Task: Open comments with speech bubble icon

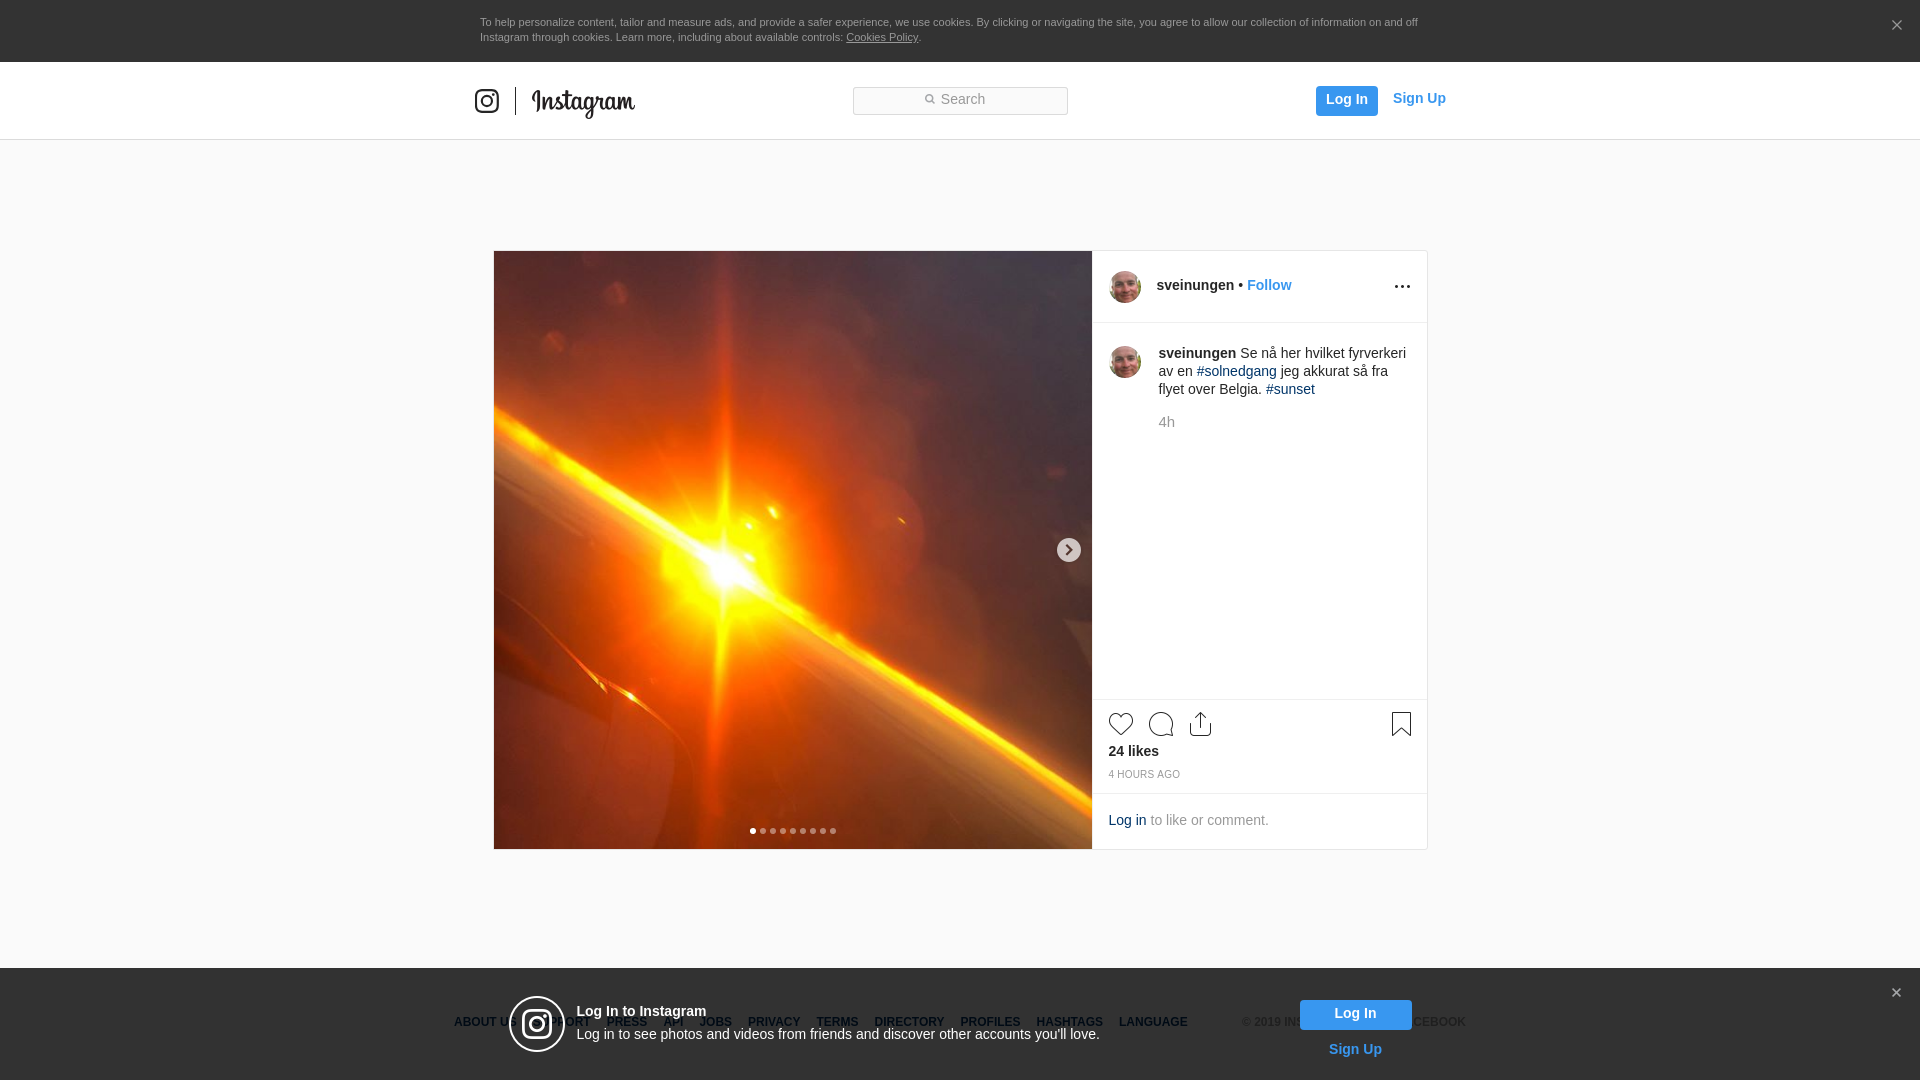Action: [x=1160, y=724]
